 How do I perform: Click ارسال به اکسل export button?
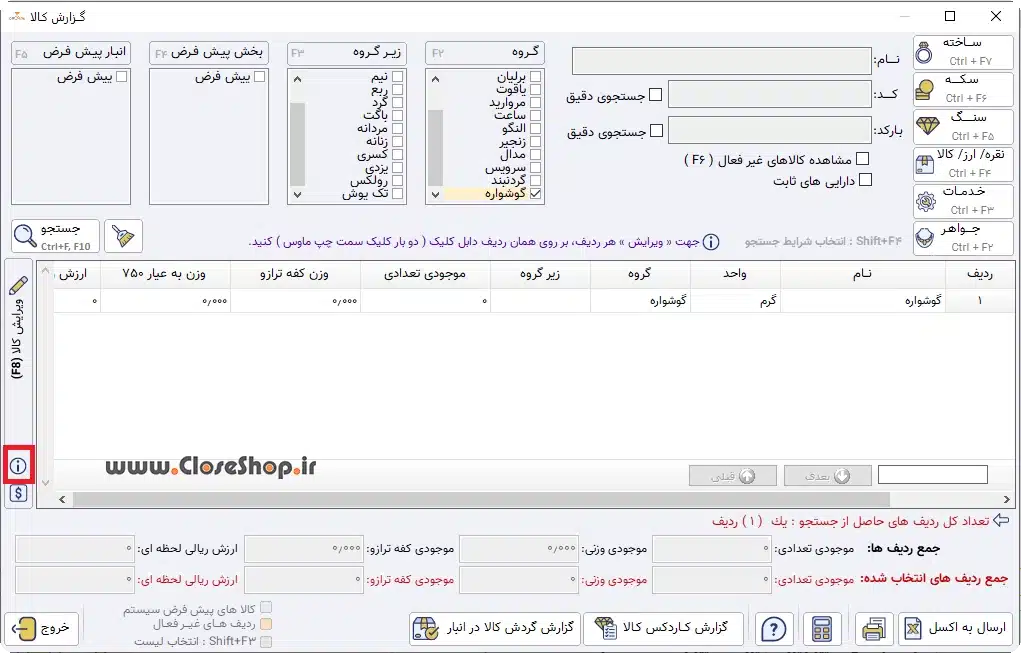click(x=955, y=629)
